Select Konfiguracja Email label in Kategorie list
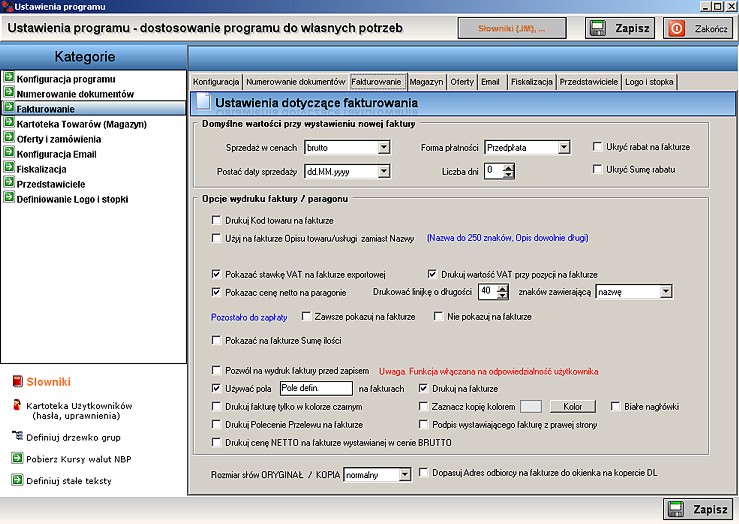 [x=57, y=154]
